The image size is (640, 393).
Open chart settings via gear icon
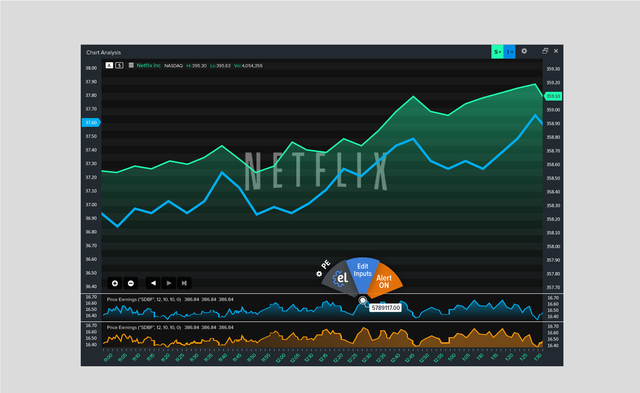(x=524, y=51)
